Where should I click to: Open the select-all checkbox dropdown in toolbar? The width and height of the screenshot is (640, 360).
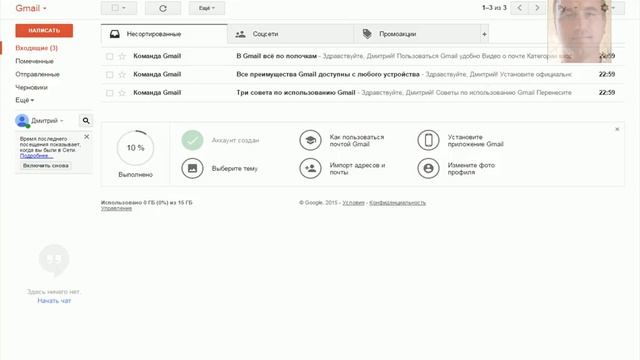(119, 8)
